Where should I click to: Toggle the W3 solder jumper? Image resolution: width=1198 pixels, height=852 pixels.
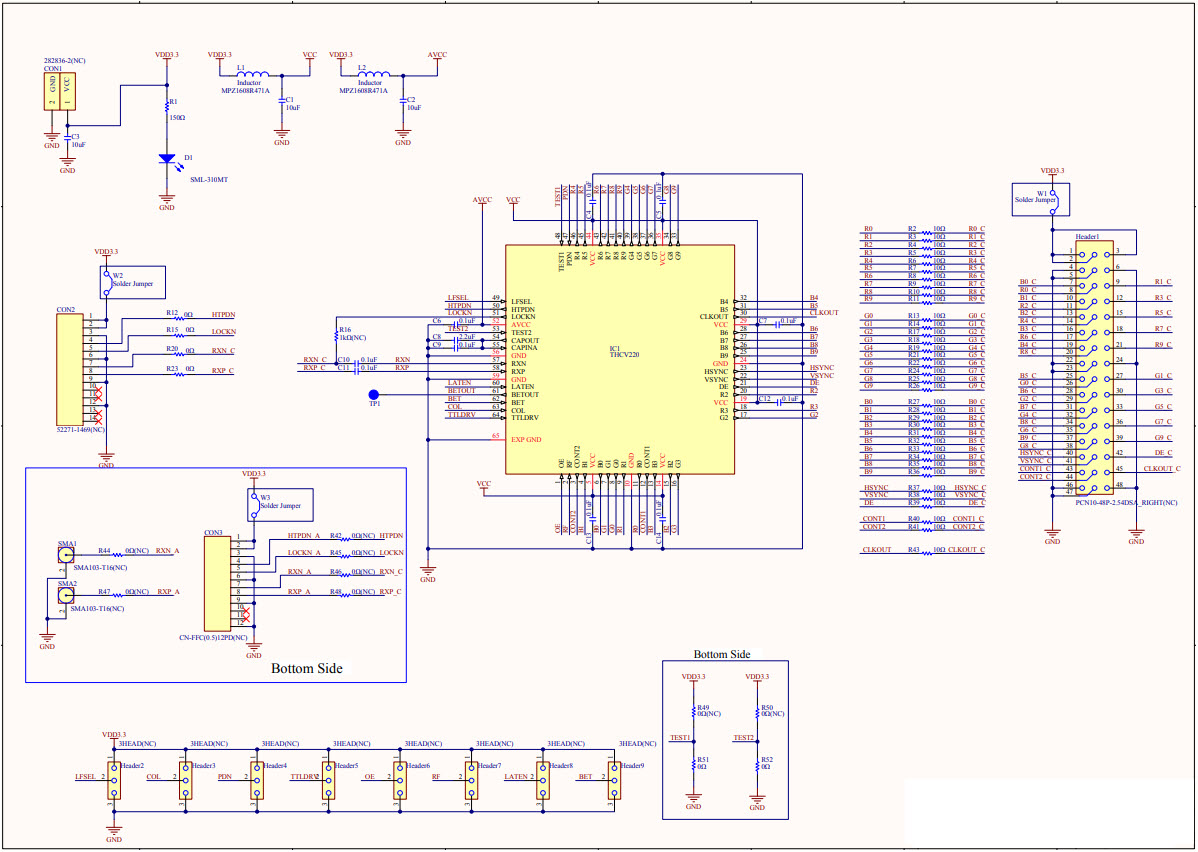click(x=254, y=505)
